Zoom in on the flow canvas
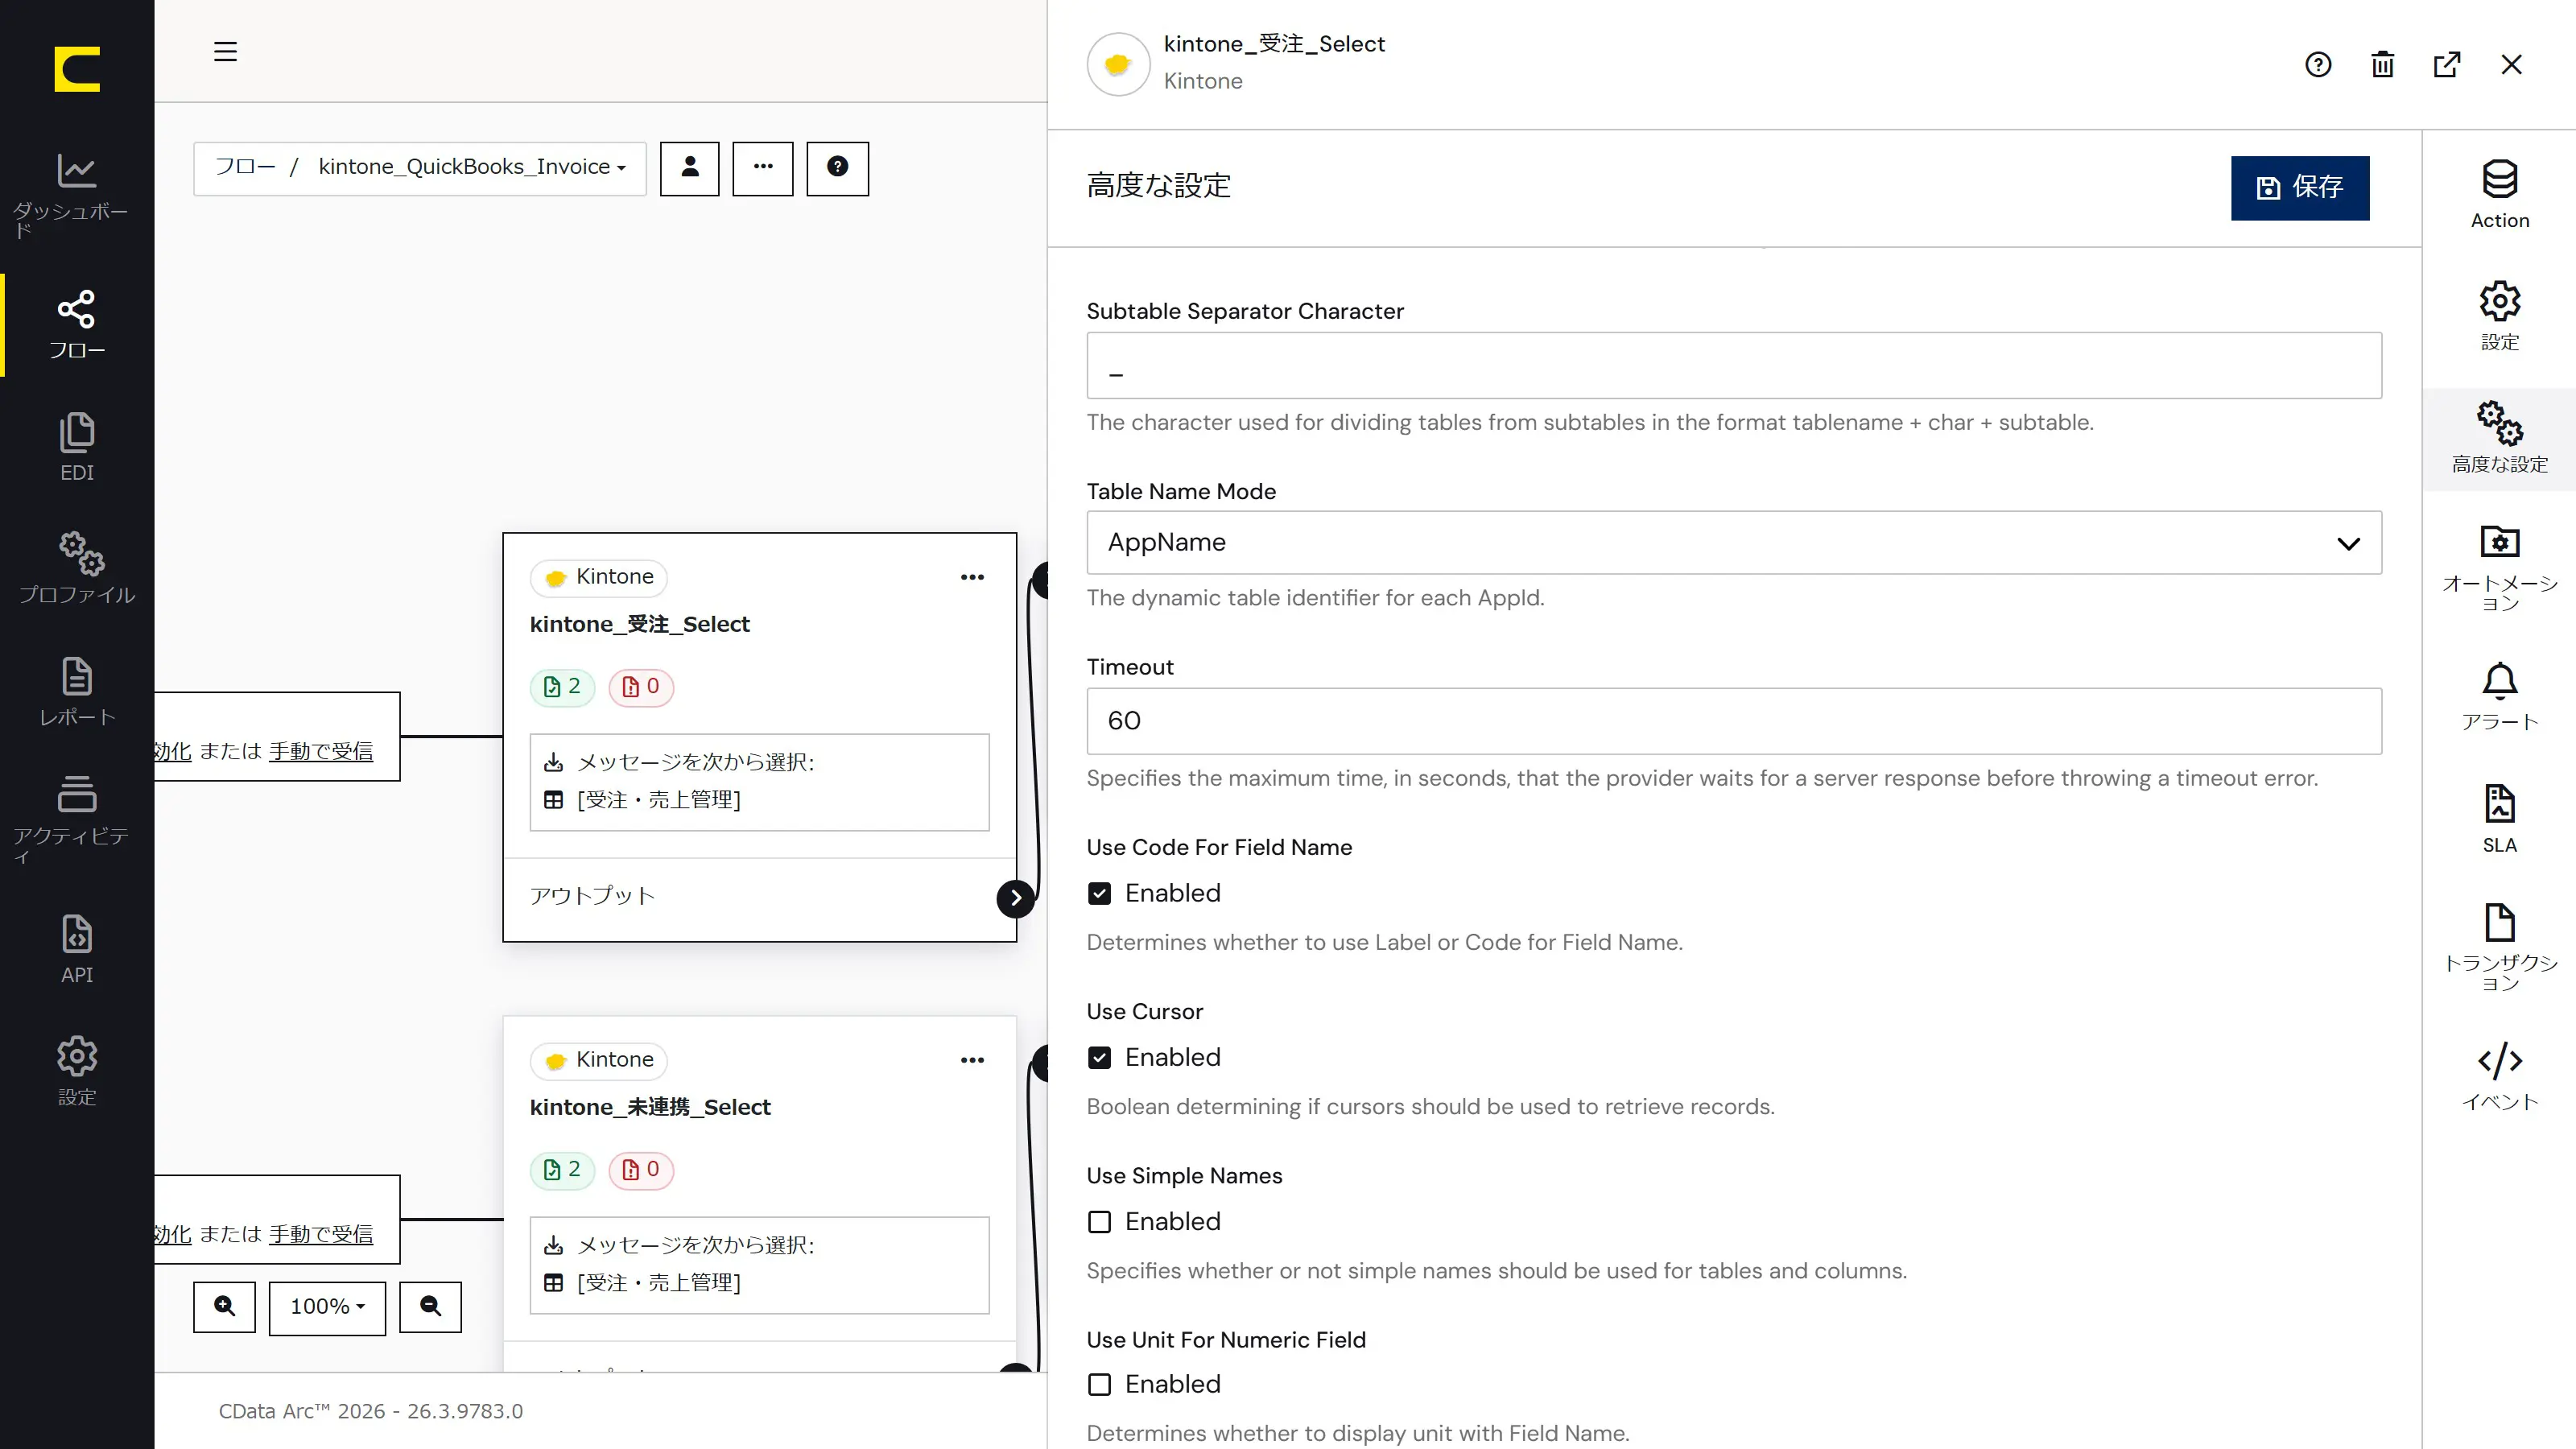The width and height of the screenshot is (2576, 1449). click(x=224, y=1307)
